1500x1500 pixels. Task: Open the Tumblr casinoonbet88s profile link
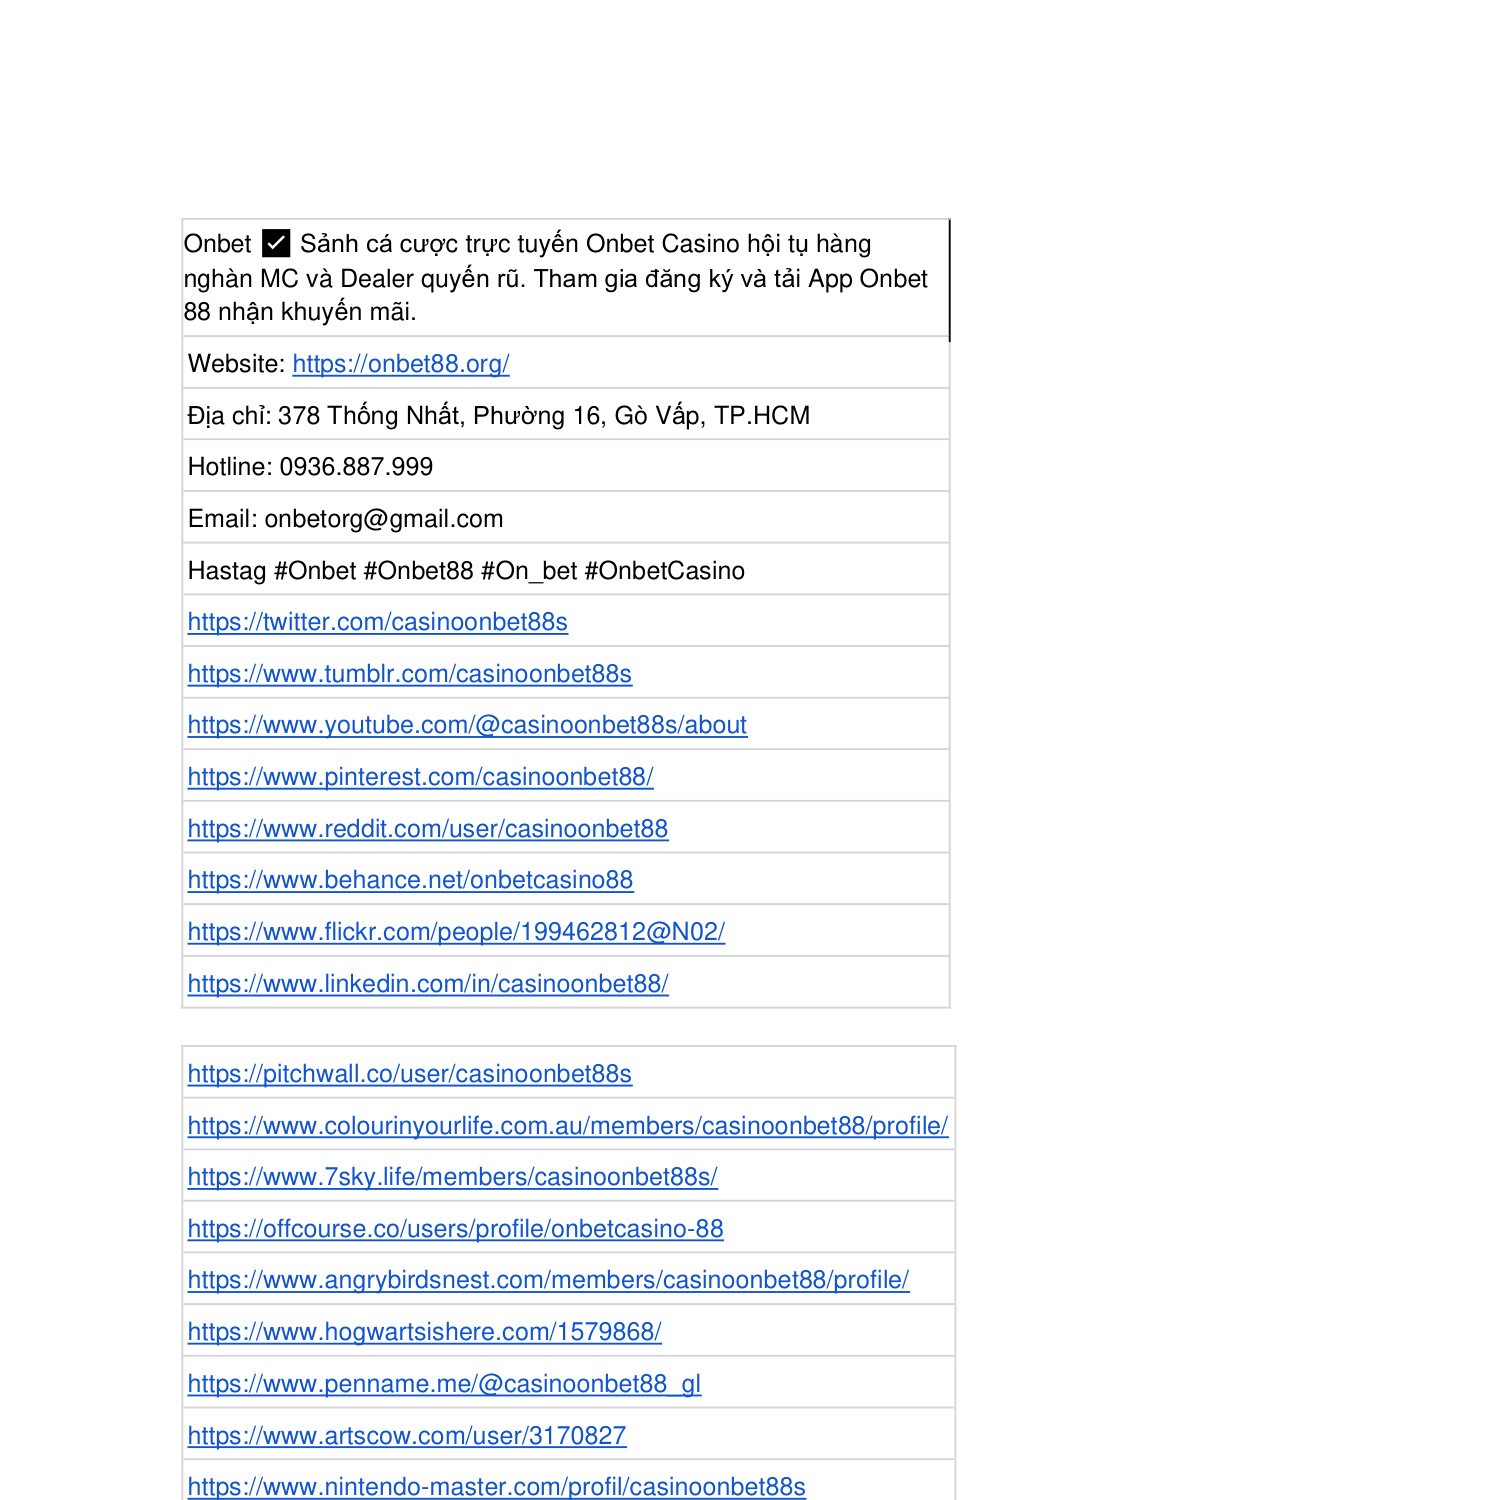pyautogui.click(x=409, y=674)
